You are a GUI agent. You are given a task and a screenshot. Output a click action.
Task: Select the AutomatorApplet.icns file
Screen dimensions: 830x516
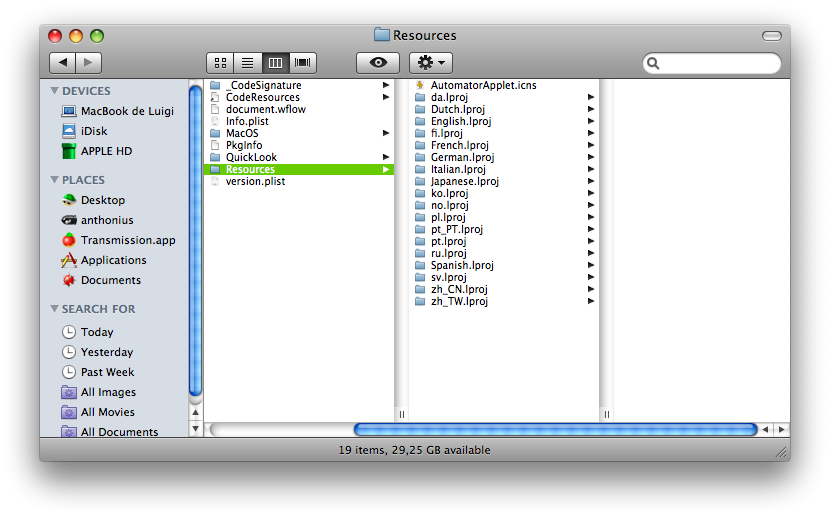pyautogui.click(x=504, y=85)
